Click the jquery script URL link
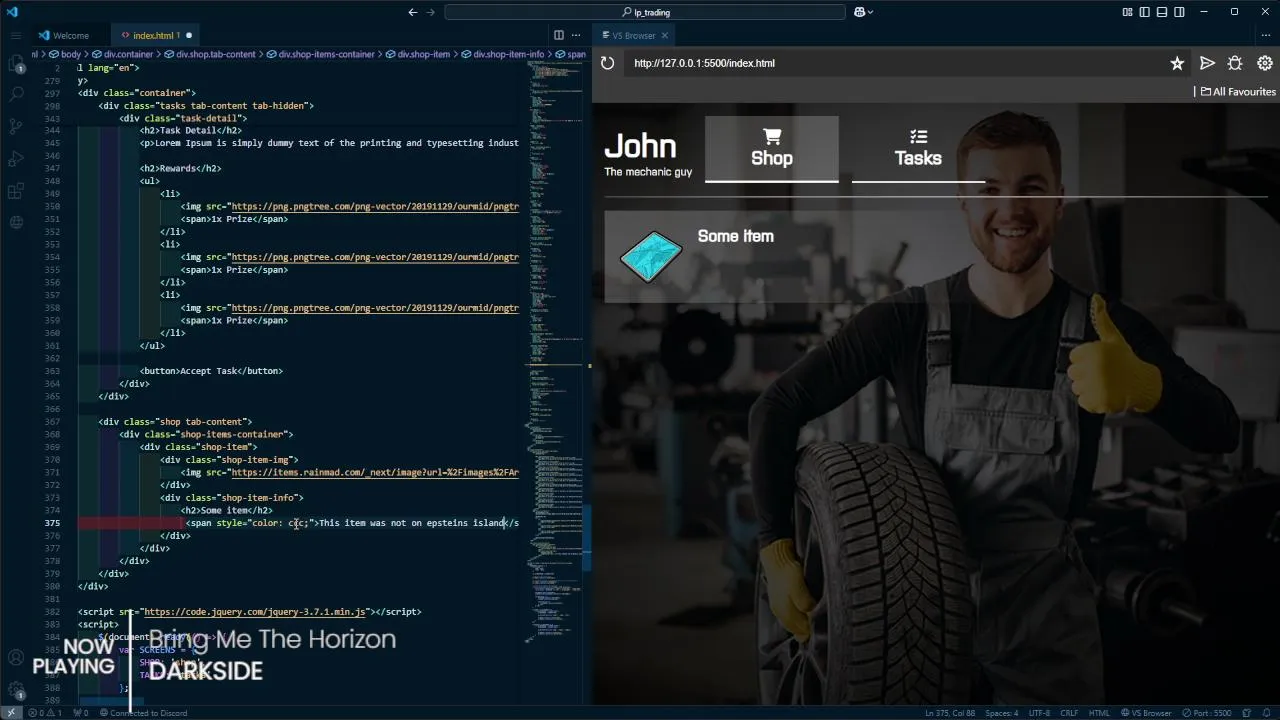Viewport: 1280px width, 720px height. coord(256,611)
